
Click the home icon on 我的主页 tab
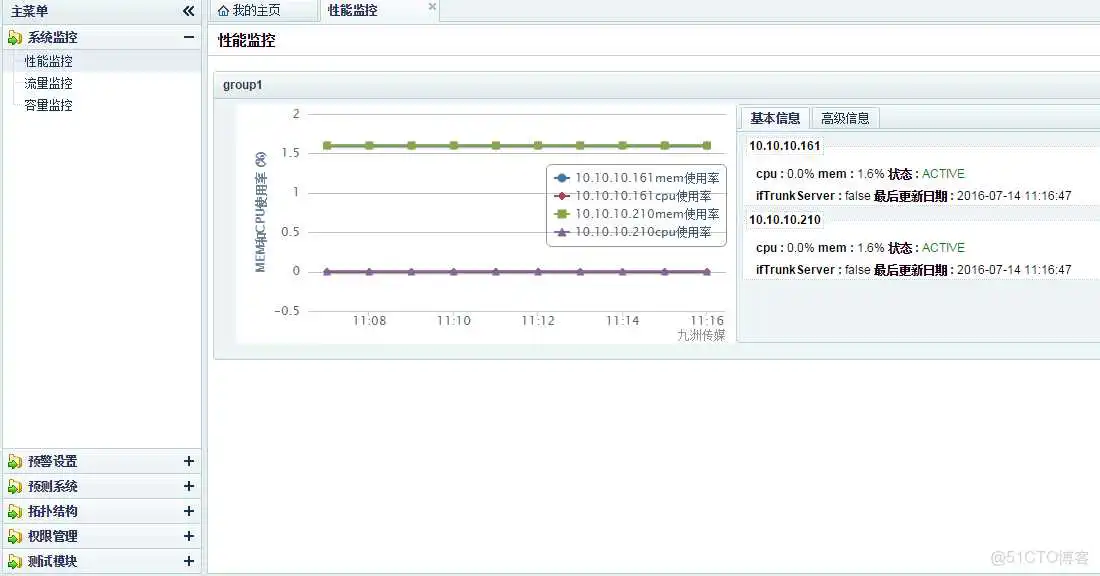[x=225, y=10]
